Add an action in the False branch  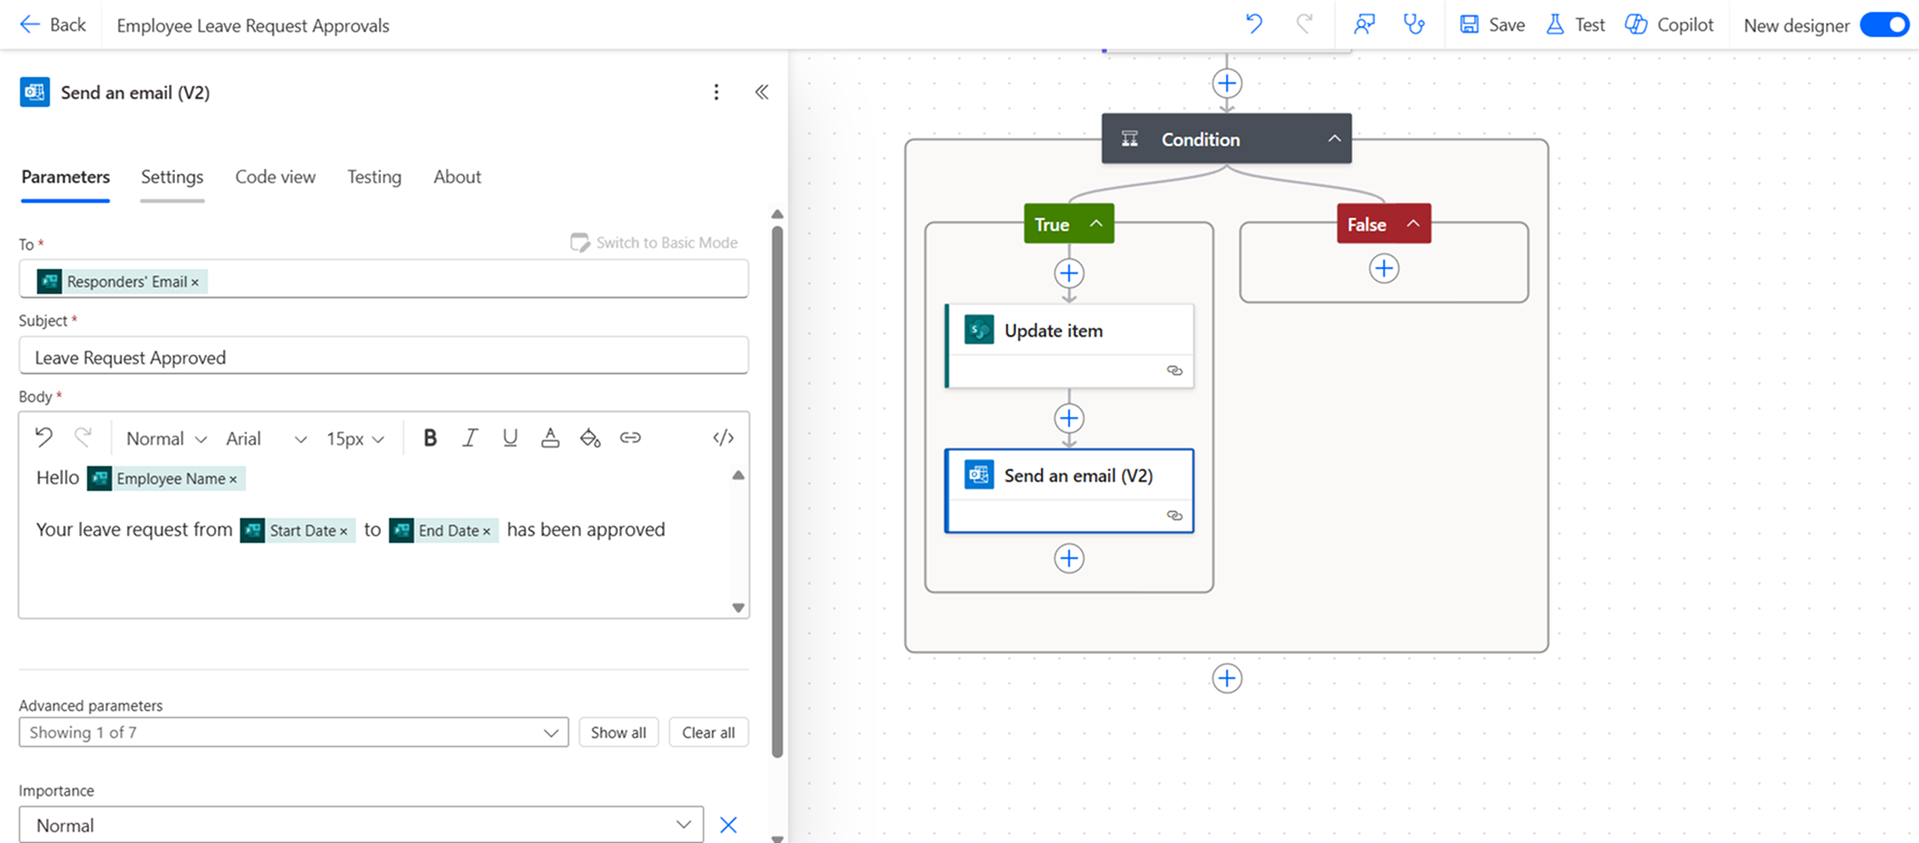pos(1384,268)
